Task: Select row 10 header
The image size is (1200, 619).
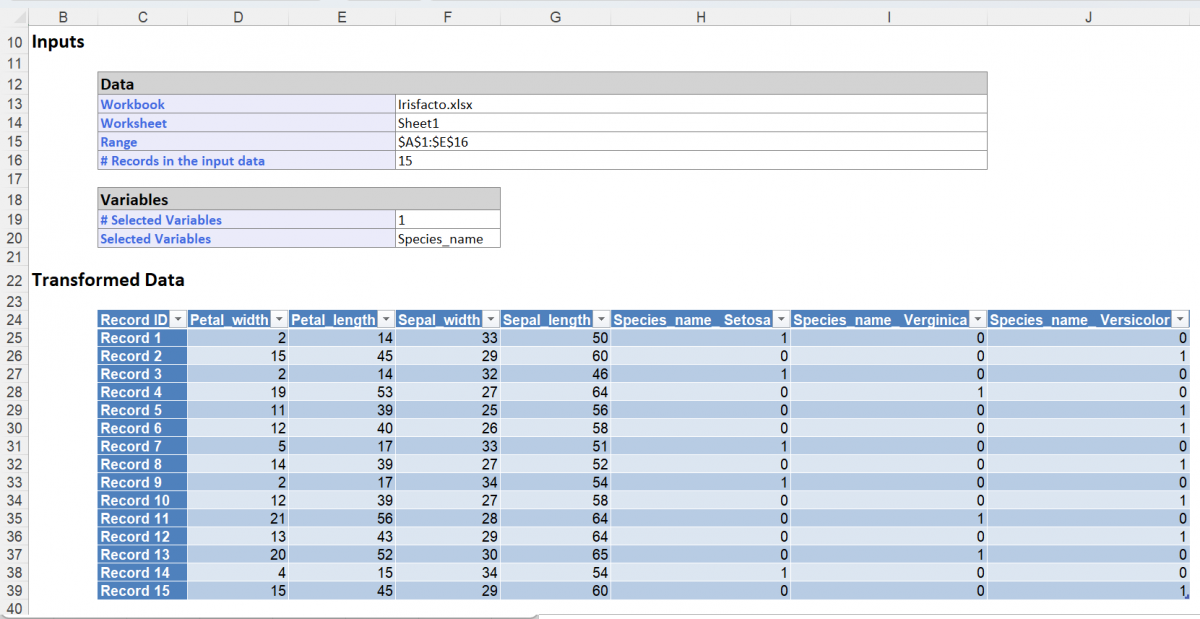Action: point(13,42)
